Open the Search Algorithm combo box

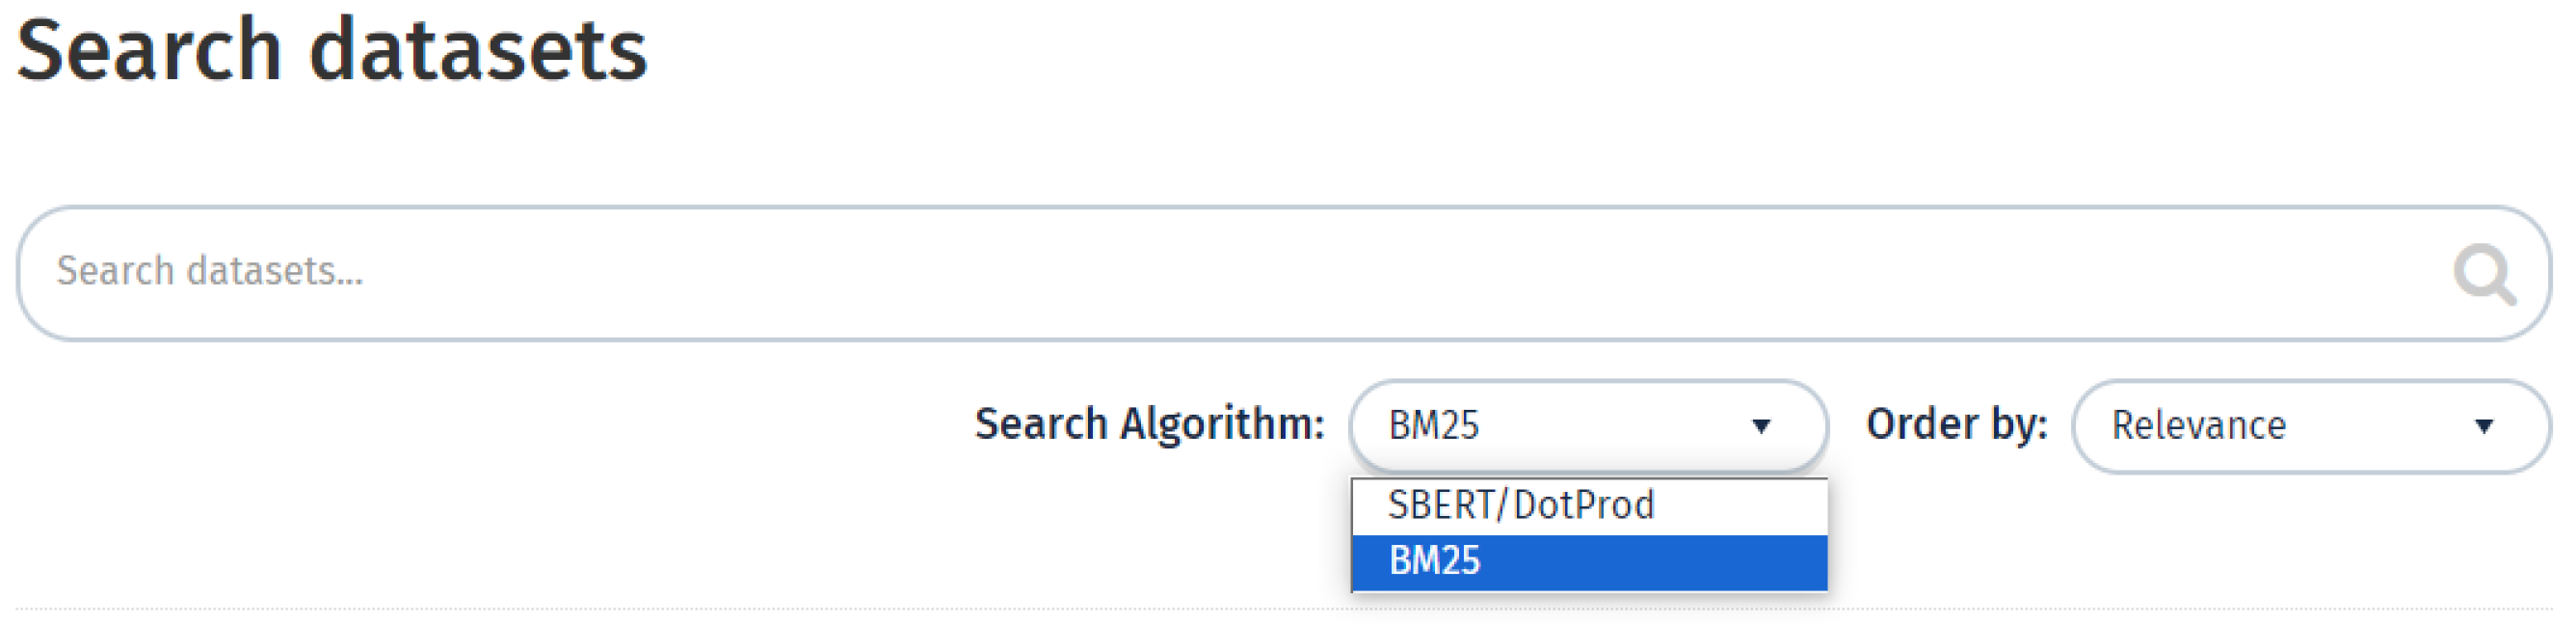1586,425
